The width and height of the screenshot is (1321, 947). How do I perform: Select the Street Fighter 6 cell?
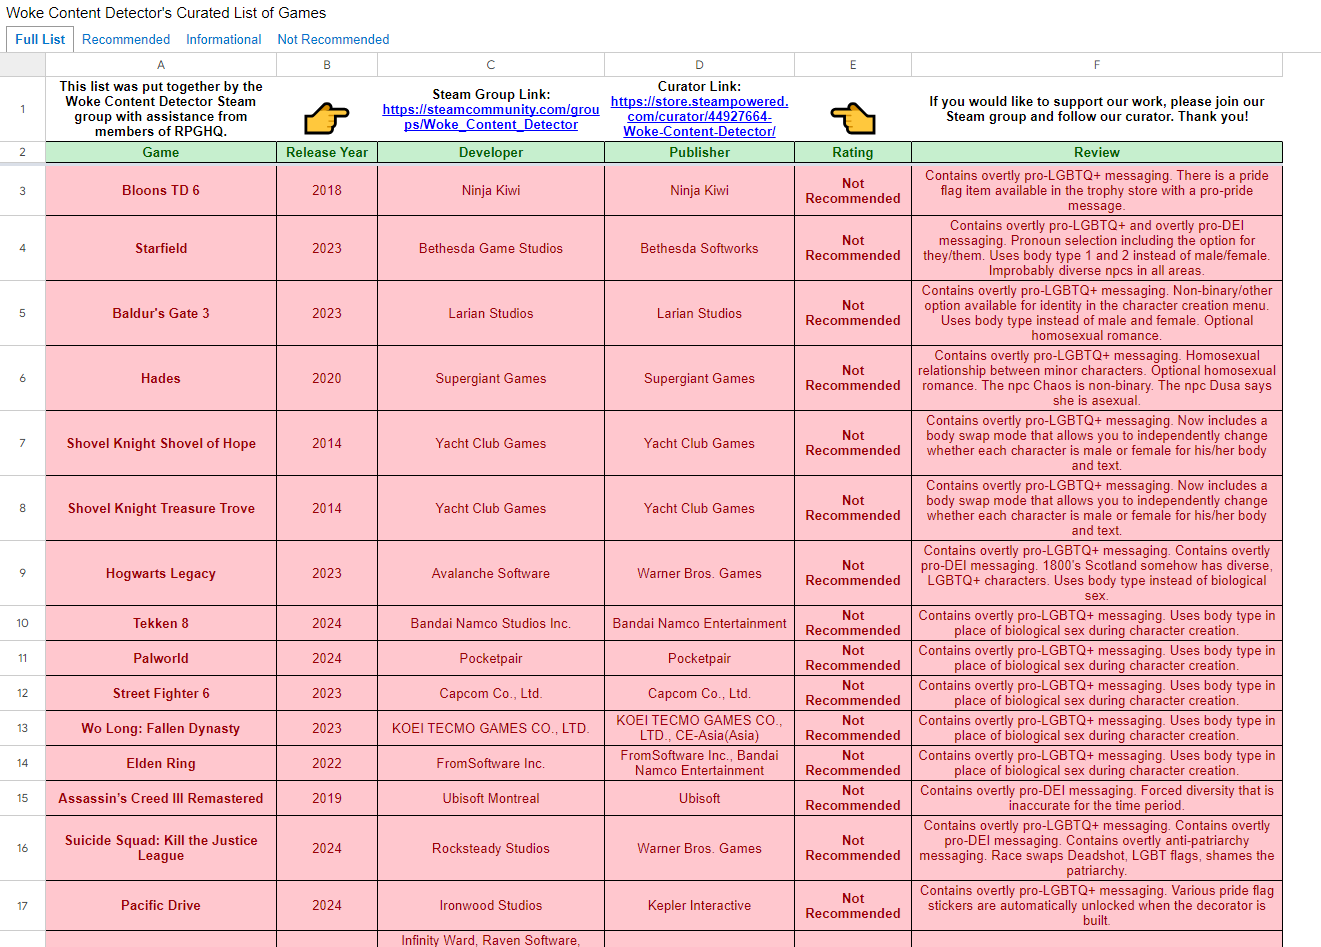[x=161, y=693]
